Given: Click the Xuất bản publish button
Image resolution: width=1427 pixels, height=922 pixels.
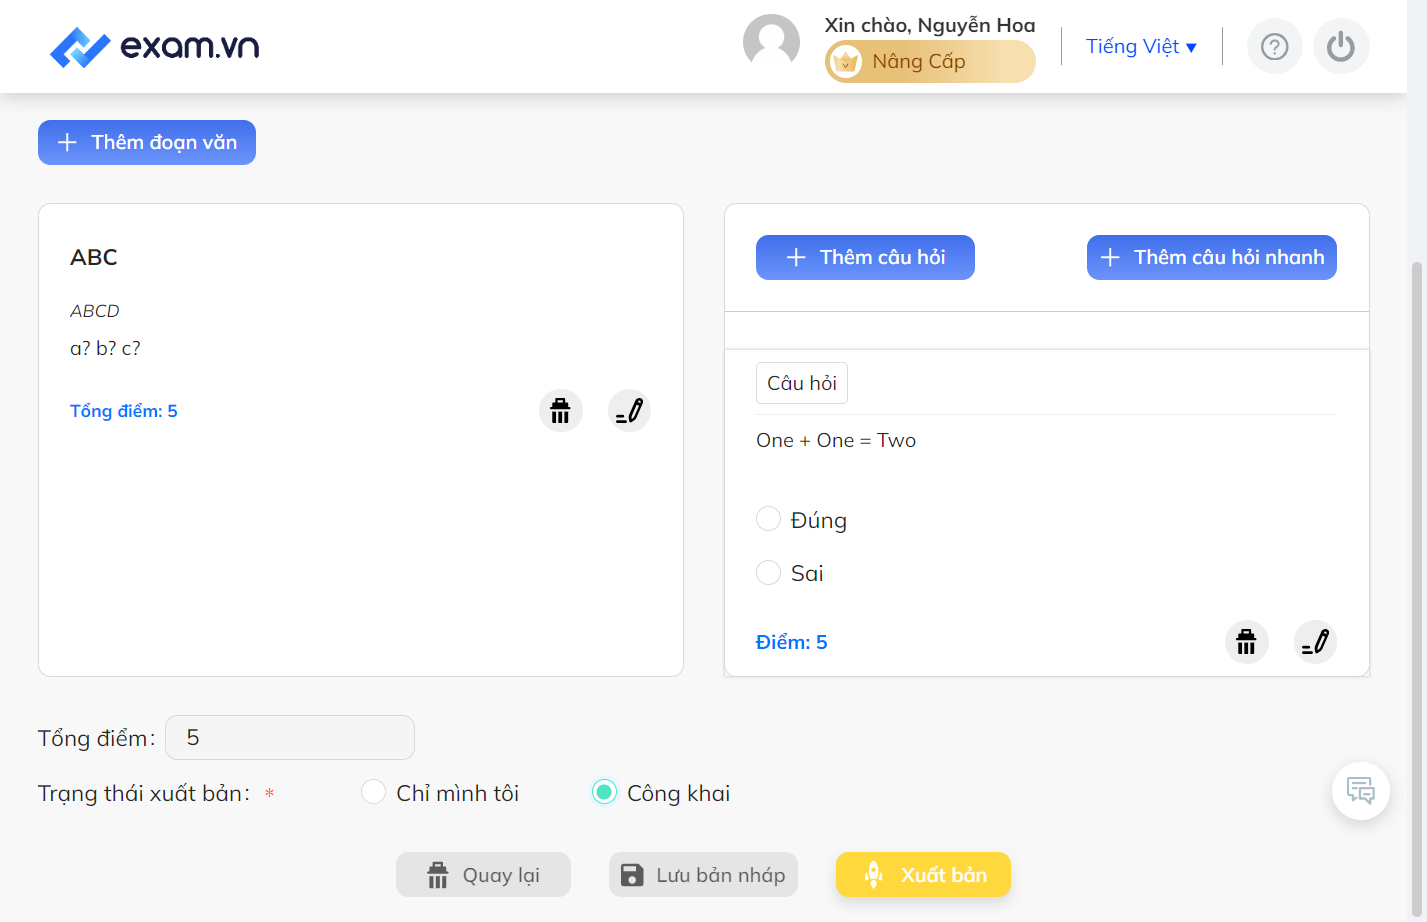Looking at the screenshot, I should click(923, 875).
